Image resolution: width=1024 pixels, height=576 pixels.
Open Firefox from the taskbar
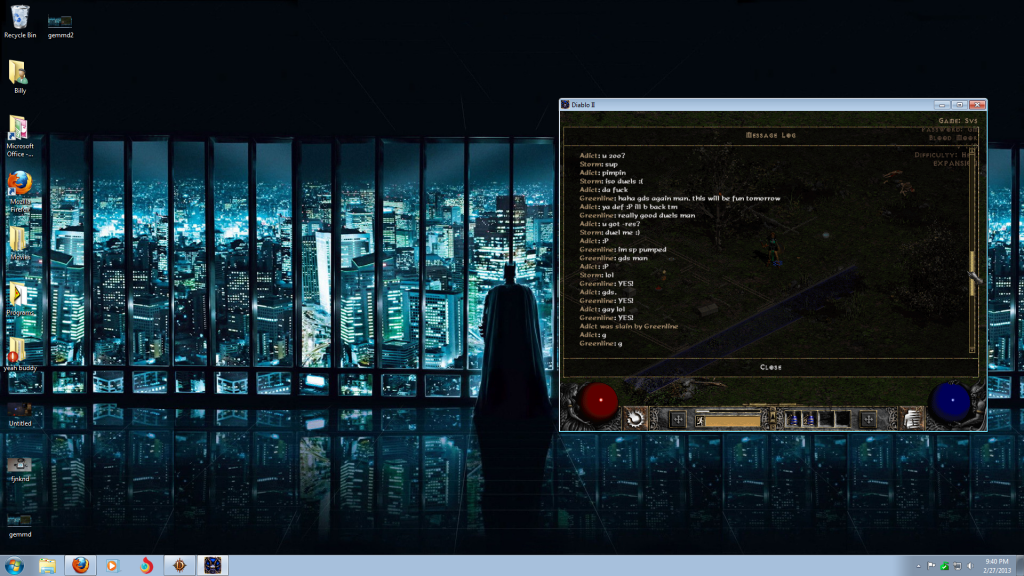pyautogui.click(x=80, y=566)
